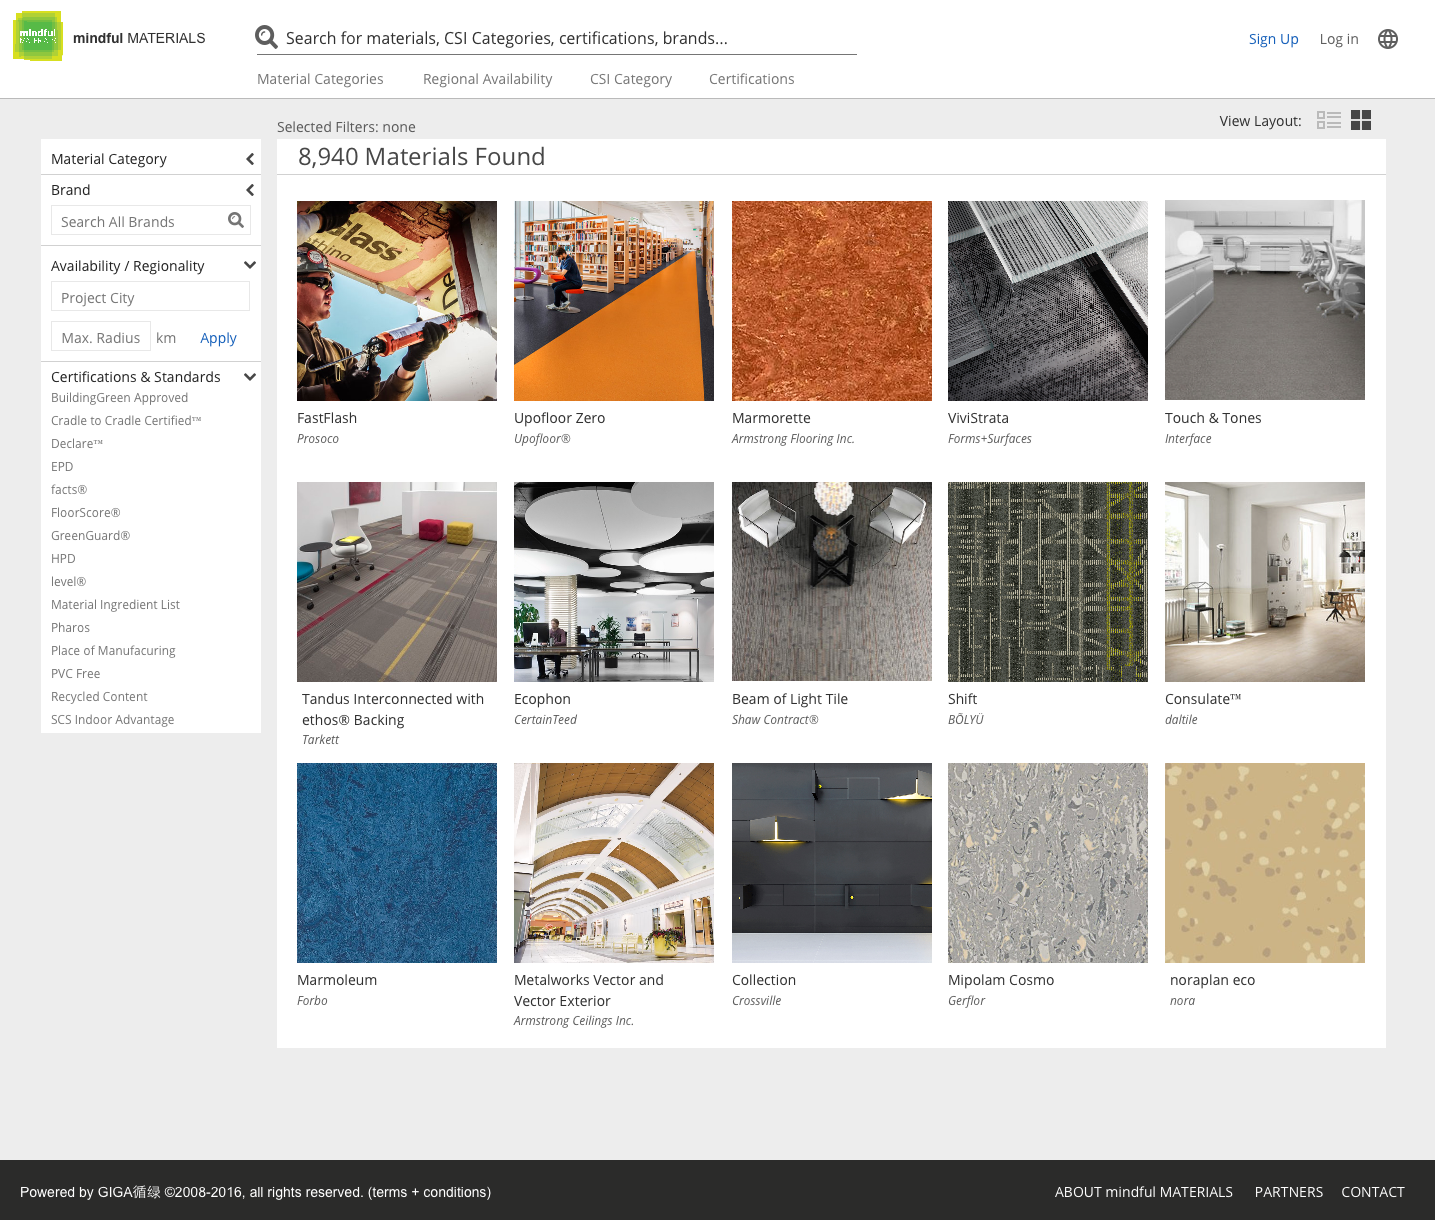Viewport: 1435px width, 1220px height.
Task: Open the FastFlash product thumbnail
Action: (397, 301)
